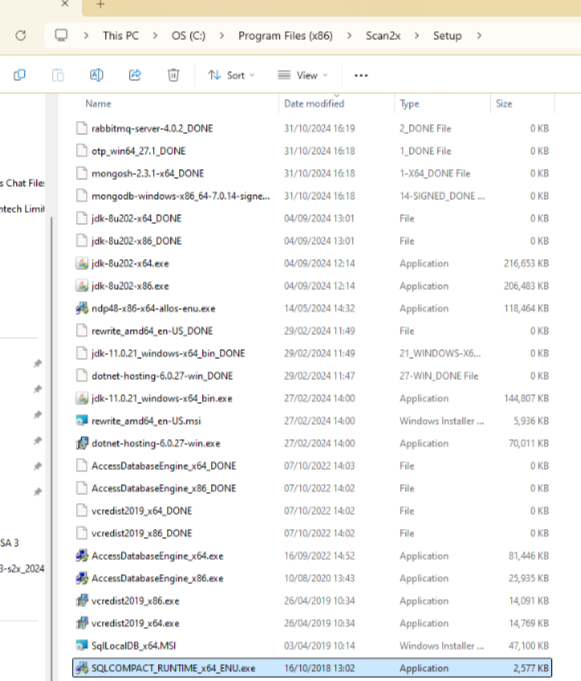Click the Paste icon in toolbar
Viewport: 581px width, 681px height.
coord(58,75)
